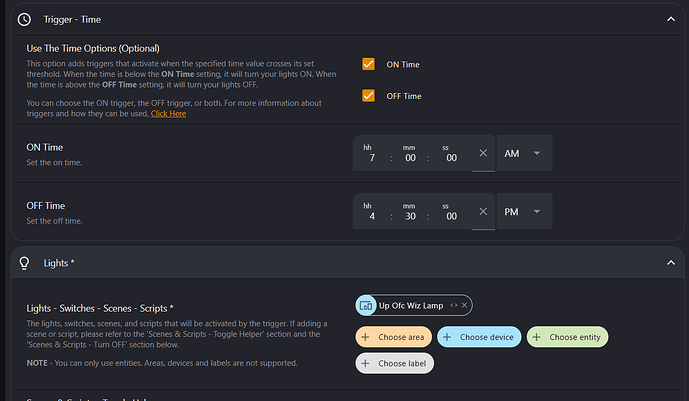Click the Set the on time. description
Viewport: 689px width, 401px height.
click(x=54, y=163)
